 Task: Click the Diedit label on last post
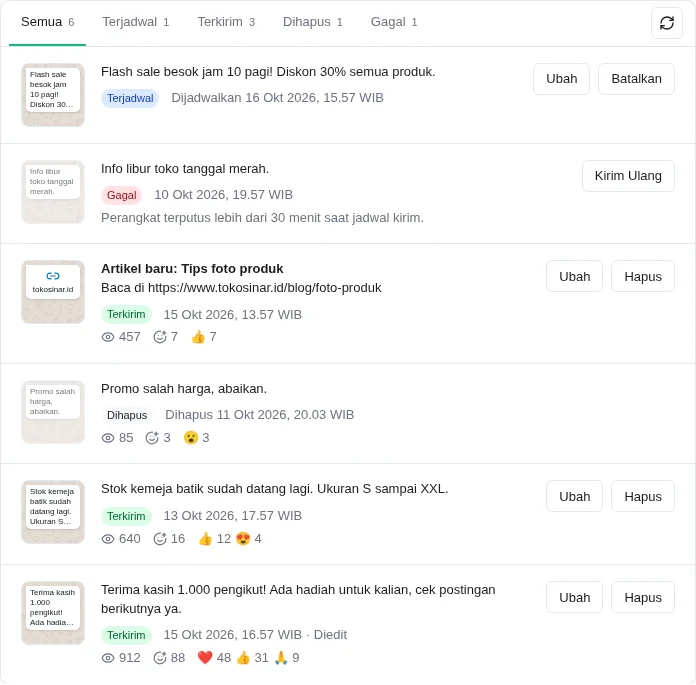[x=330, y=635]
